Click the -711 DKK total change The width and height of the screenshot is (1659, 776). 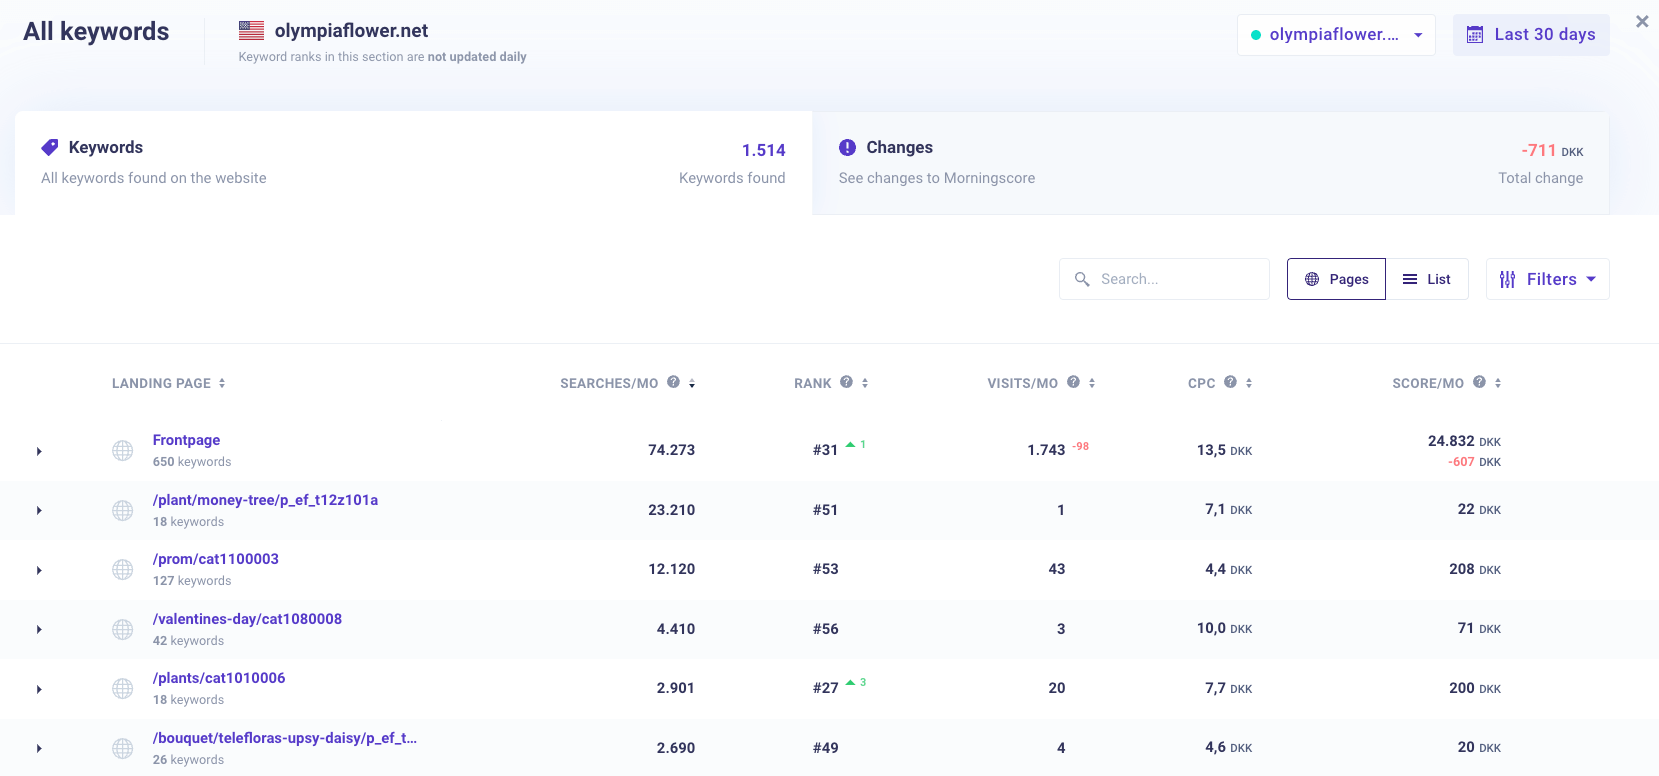pyautogui.click(x=1552, y=150)
